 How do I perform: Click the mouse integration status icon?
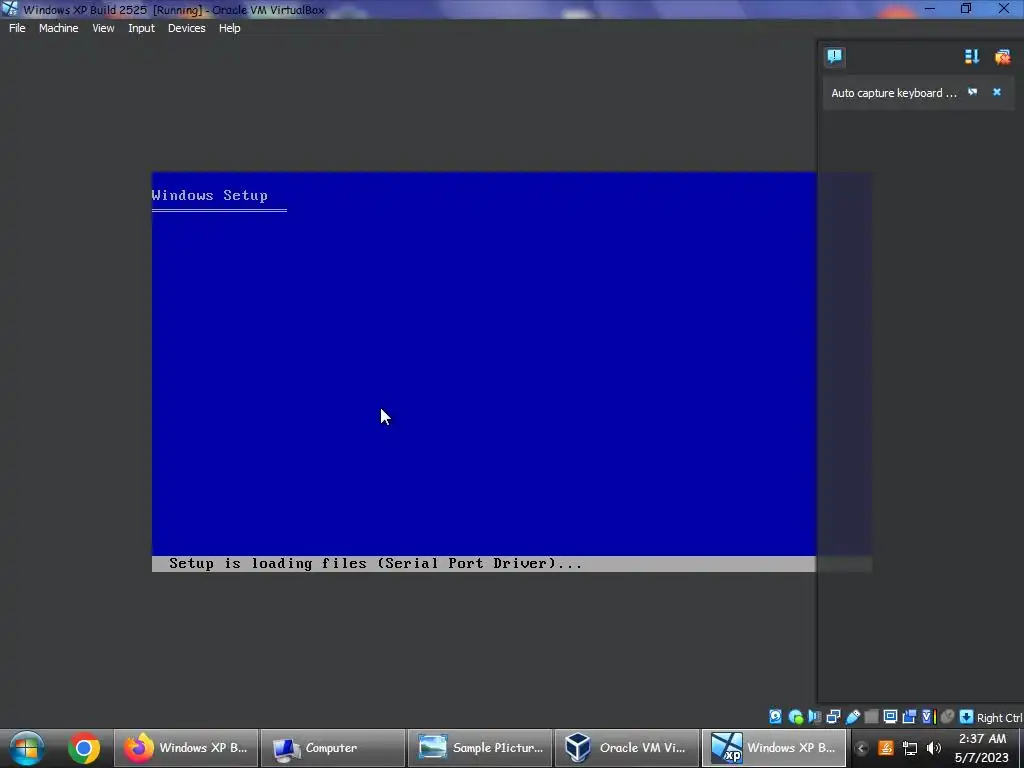[x=948, y=716]
